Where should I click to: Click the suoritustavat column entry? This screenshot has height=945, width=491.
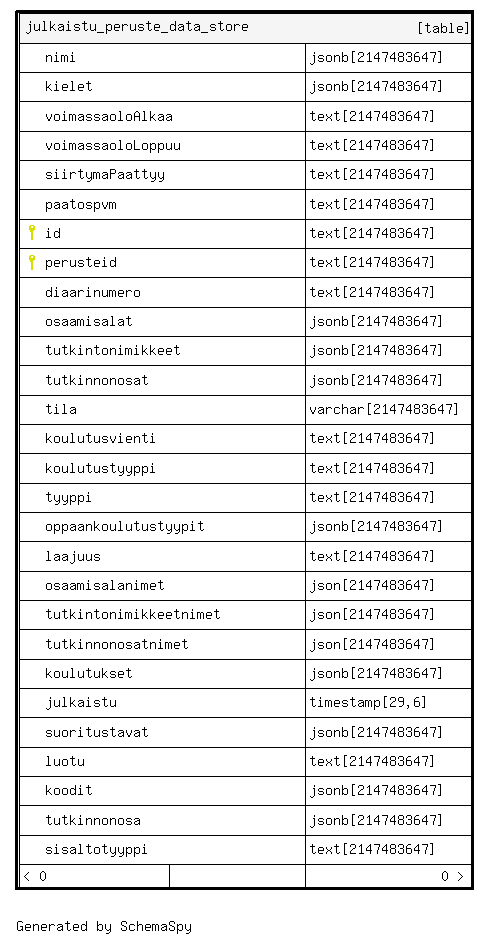click(163, 732)
